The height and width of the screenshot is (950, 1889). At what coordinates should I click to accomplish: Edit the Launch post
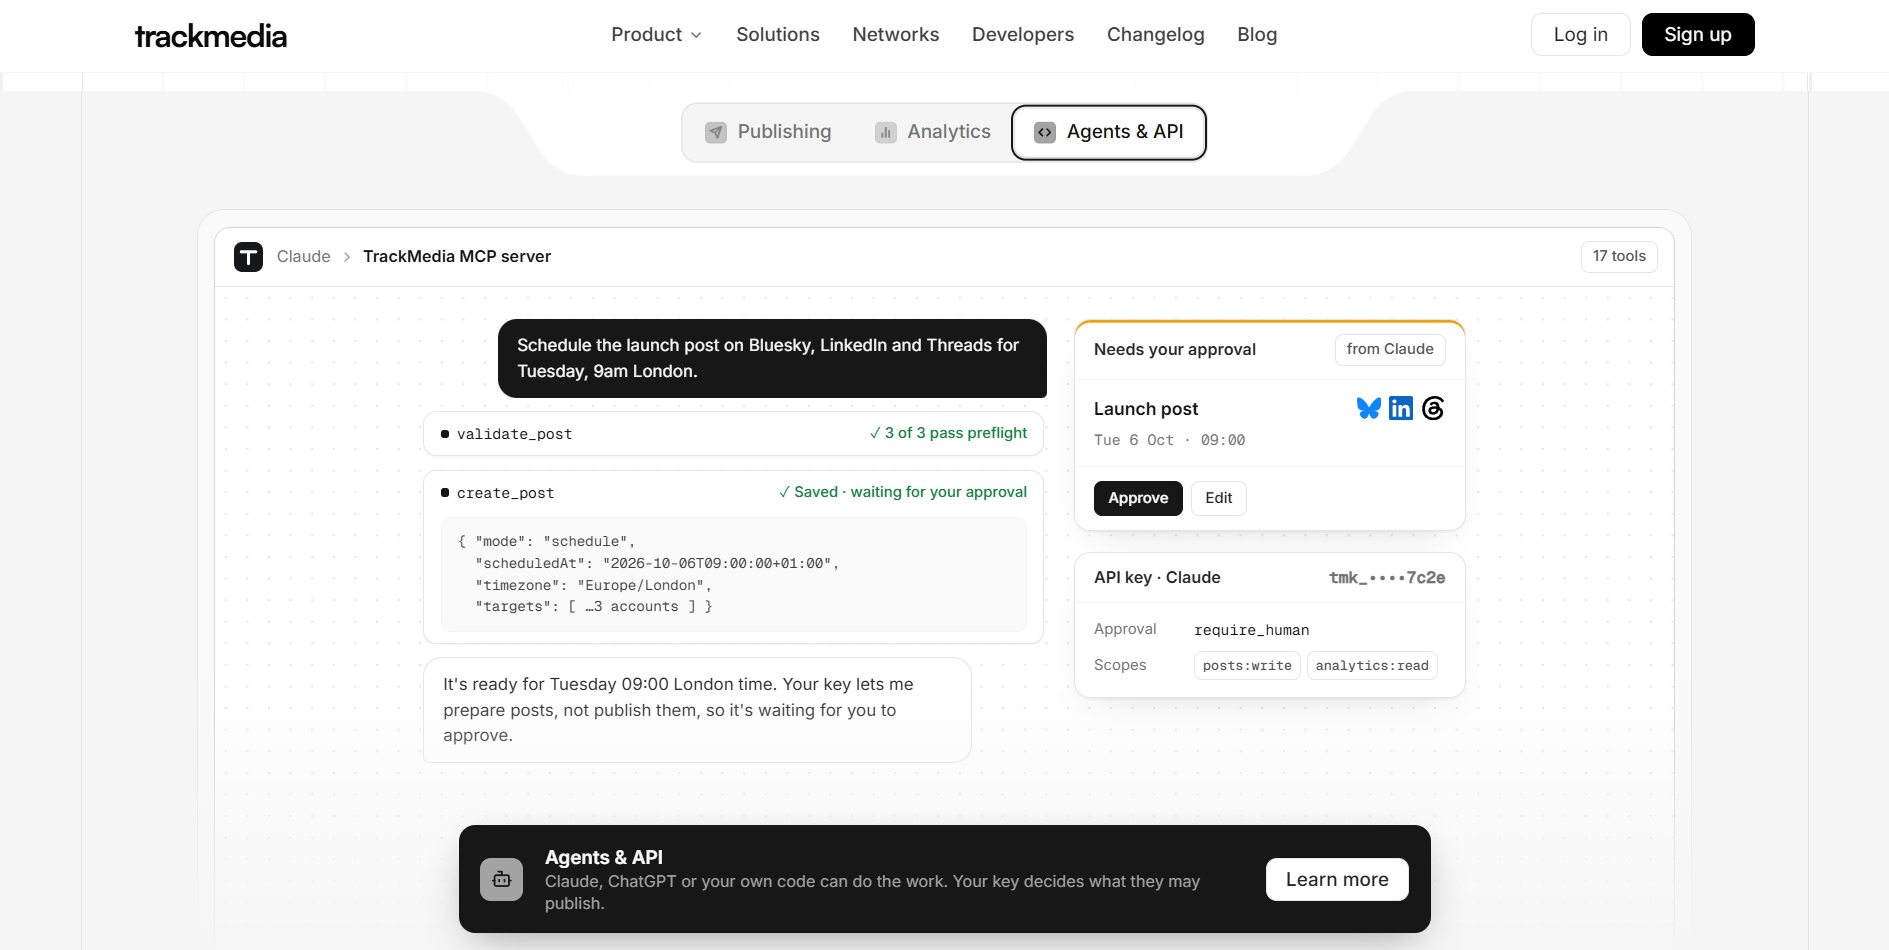1219,498
